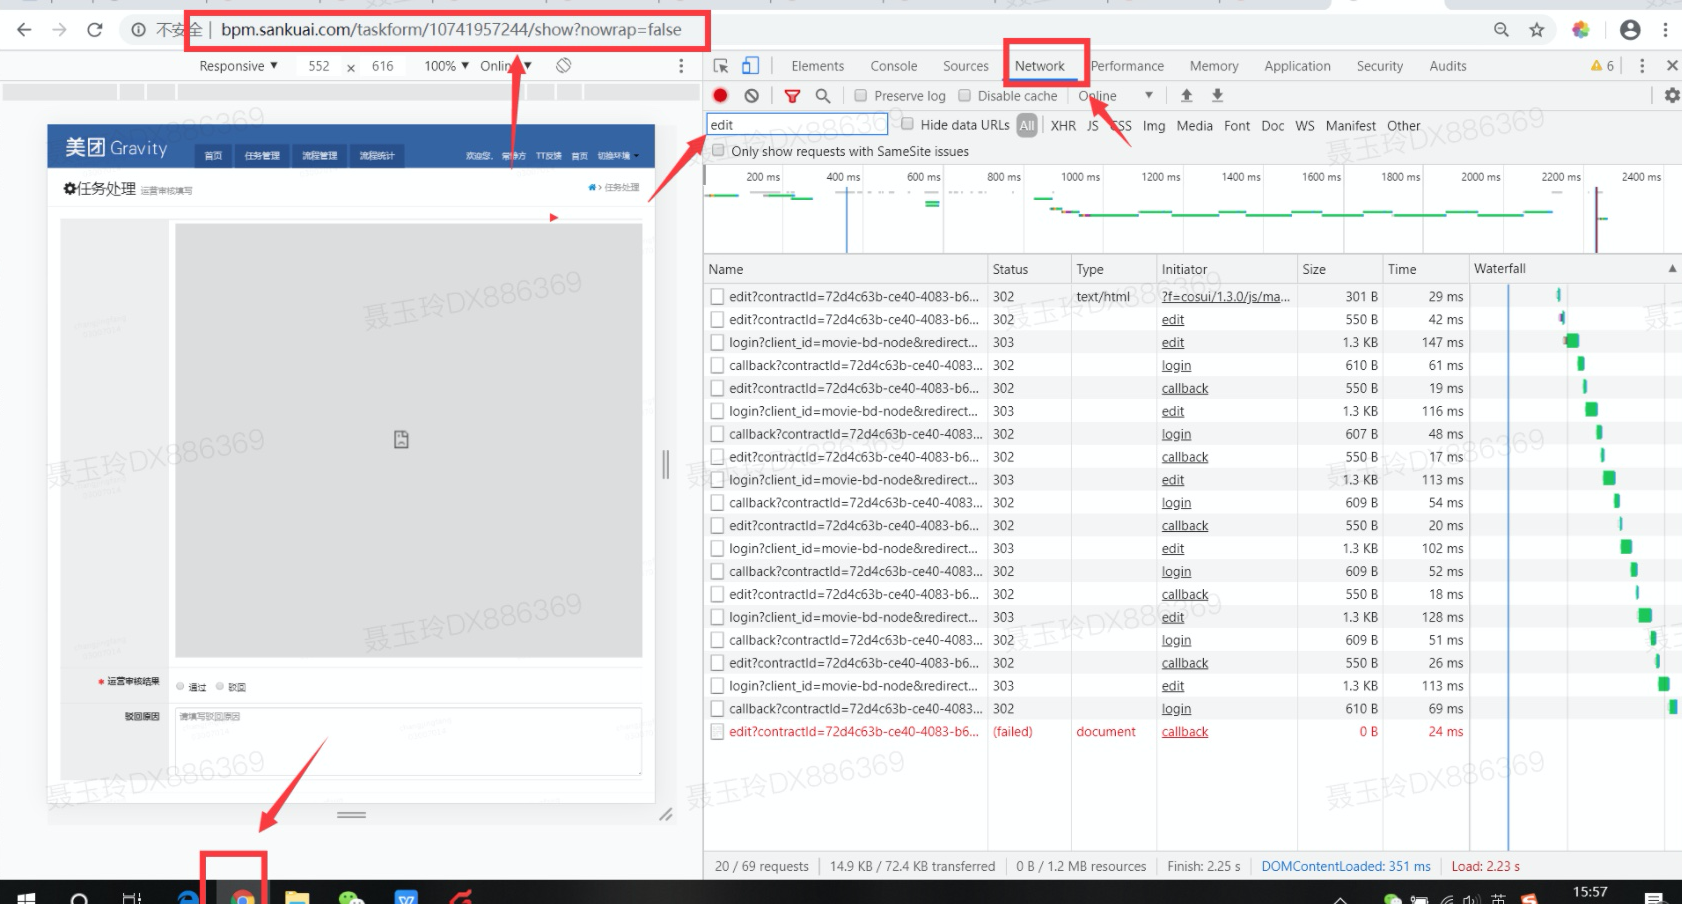Switch to the Sources tab
1682x904 pixels.
965,66
